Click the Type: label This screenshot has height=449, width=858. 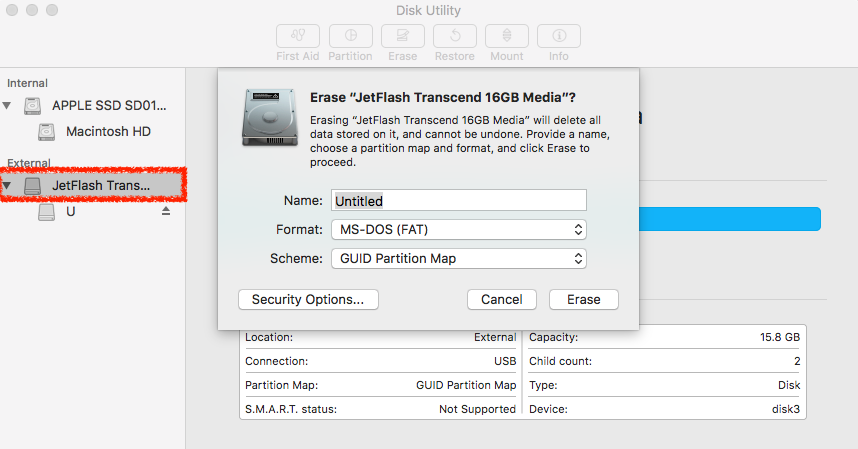pos(543,386)
